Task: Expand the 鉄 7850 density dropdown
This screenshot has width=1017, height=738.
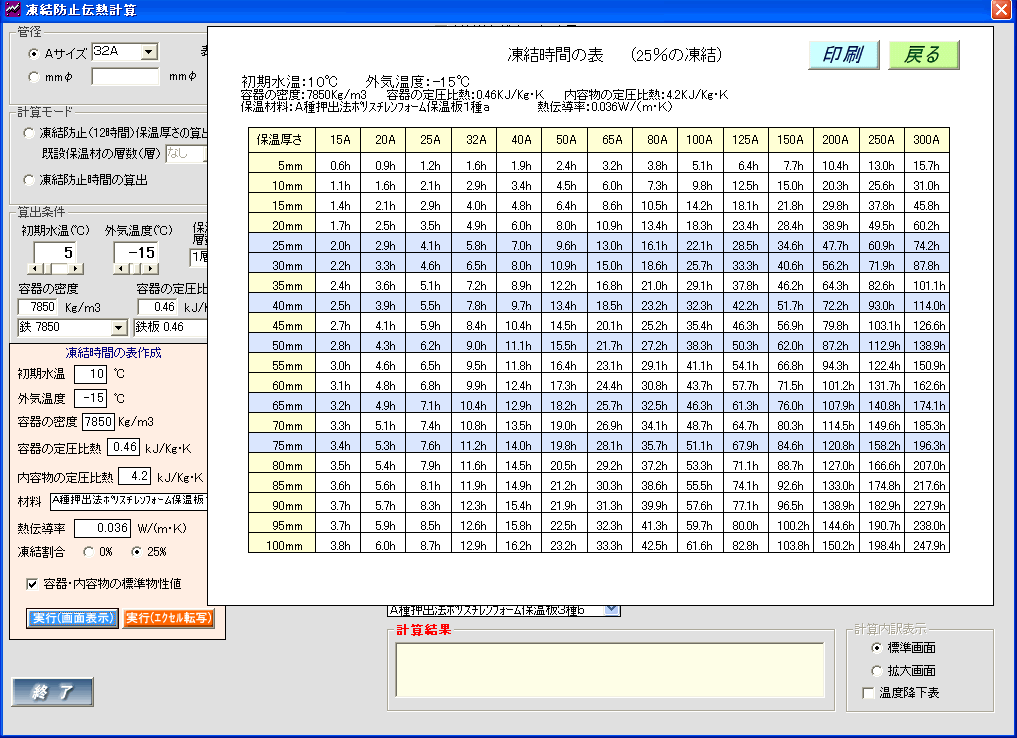Action: tap(118, 327)
